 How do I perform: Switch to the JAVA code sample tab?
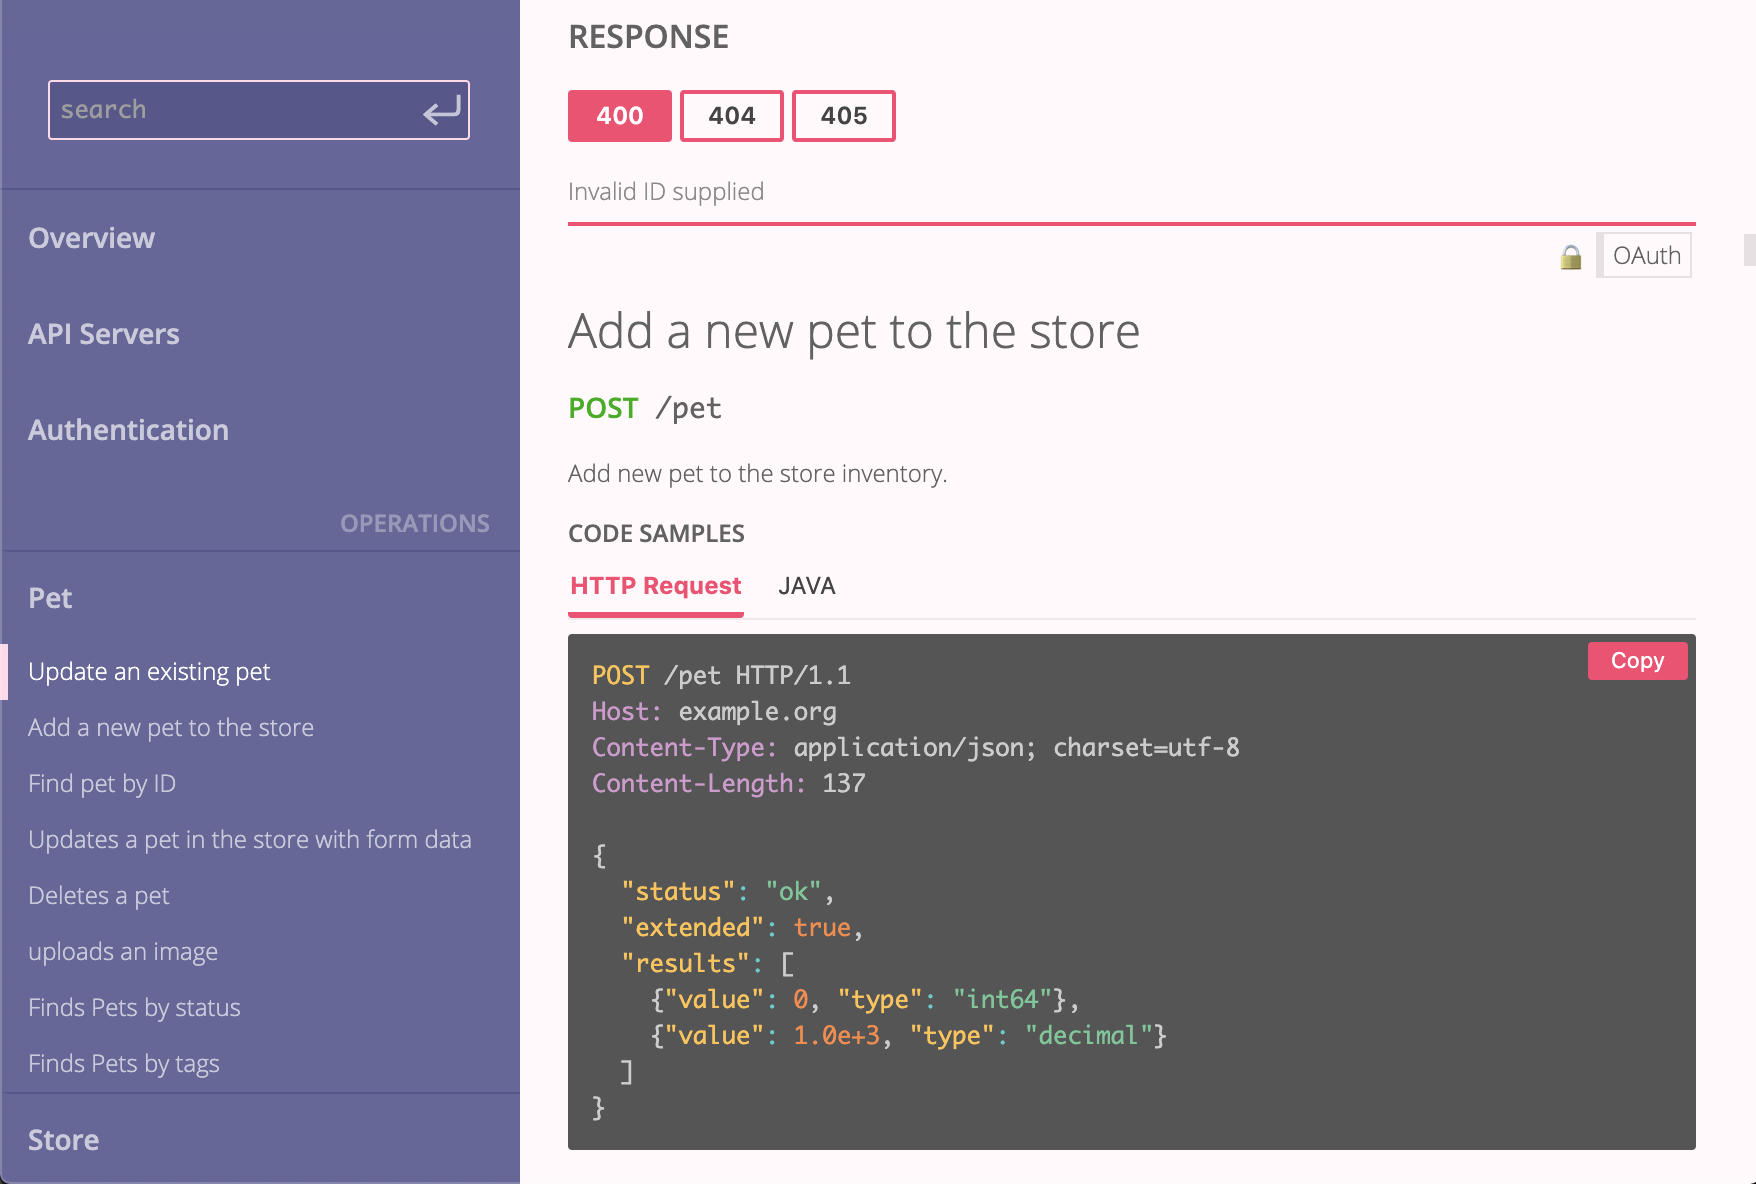tap(807, 586)
